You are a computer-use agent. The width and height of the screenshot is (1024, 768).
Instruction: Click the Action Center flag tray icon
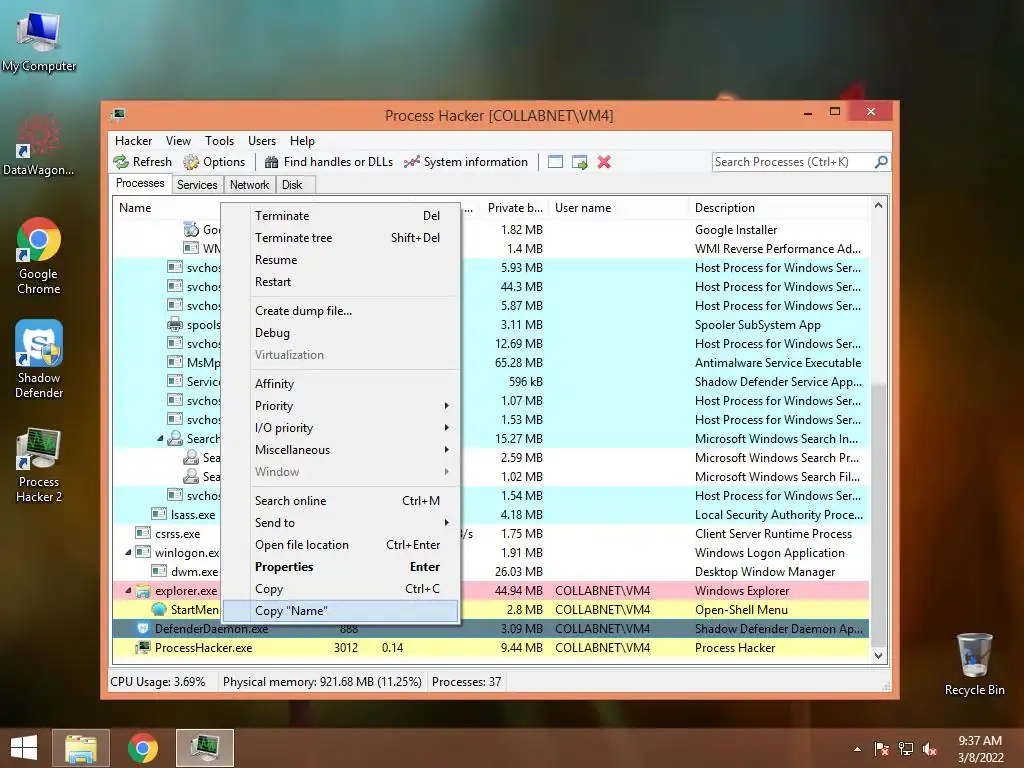(x=882, y=749)
